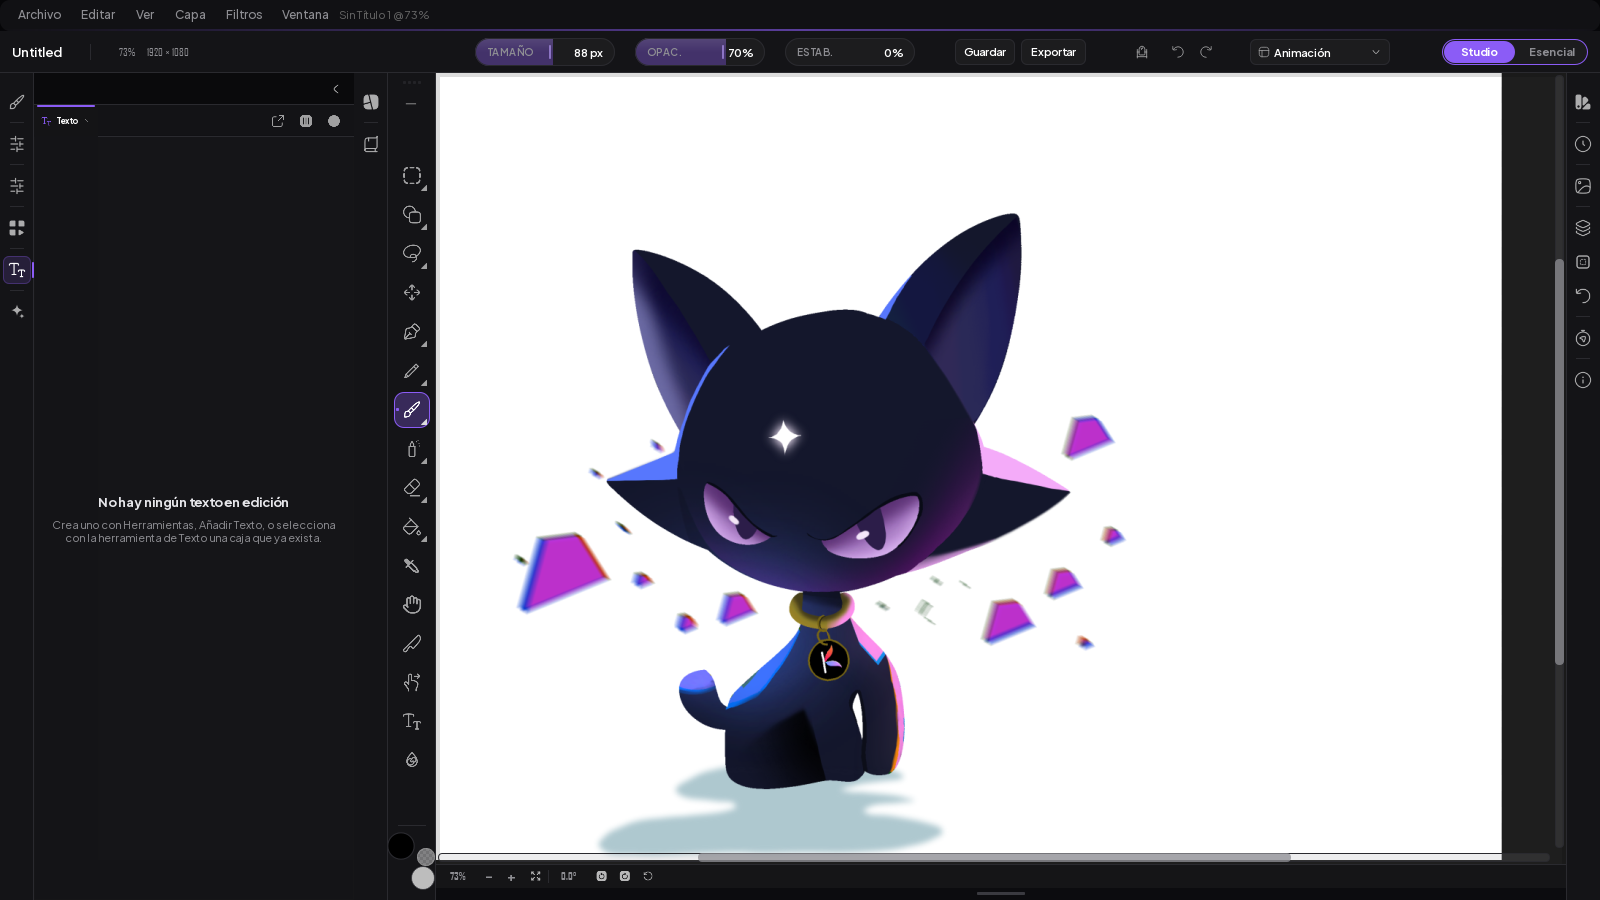
Task: Collapse the tool strip using the minus handle
Action: point(411,103)
